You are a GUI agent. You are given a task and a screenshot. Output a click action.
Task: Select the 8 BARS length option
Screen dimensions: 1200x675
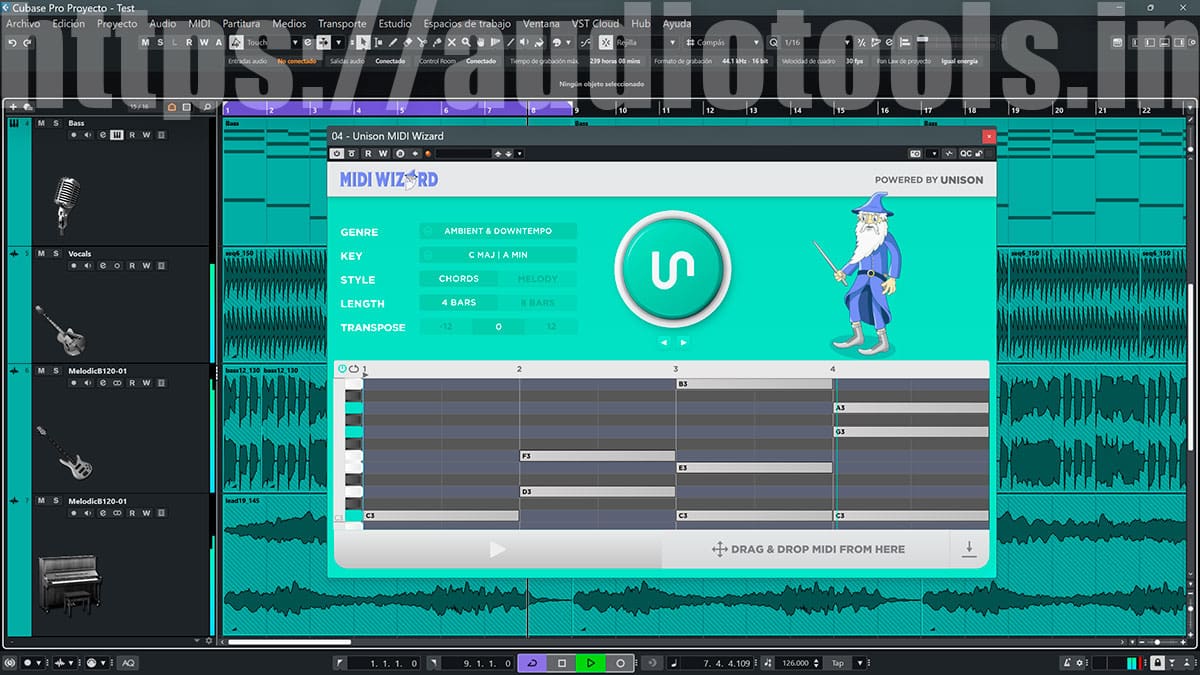point(538,303)
